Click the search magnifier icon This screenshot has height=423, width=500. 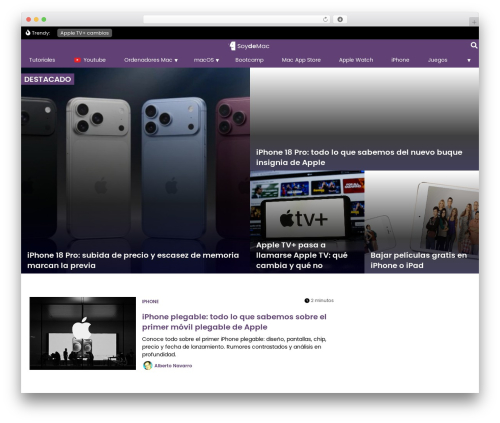pos(474,45)
